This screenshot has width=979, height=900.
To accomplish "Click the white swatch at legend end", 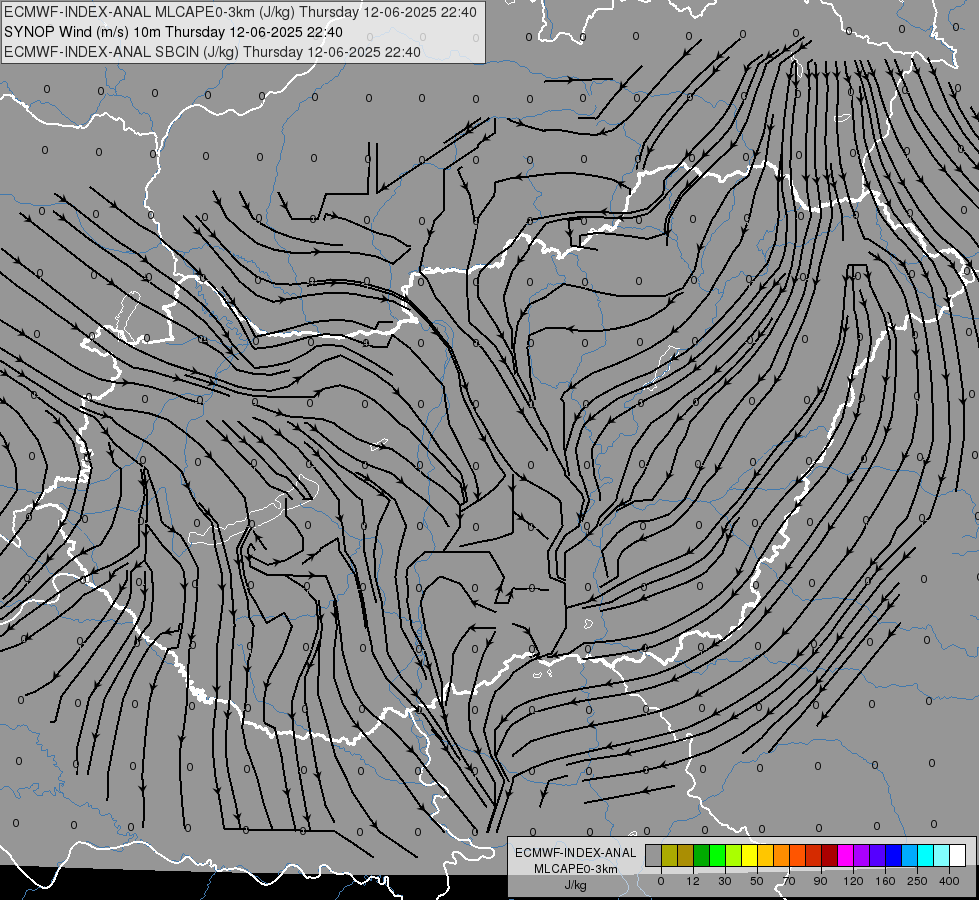I will pos(957,855).
